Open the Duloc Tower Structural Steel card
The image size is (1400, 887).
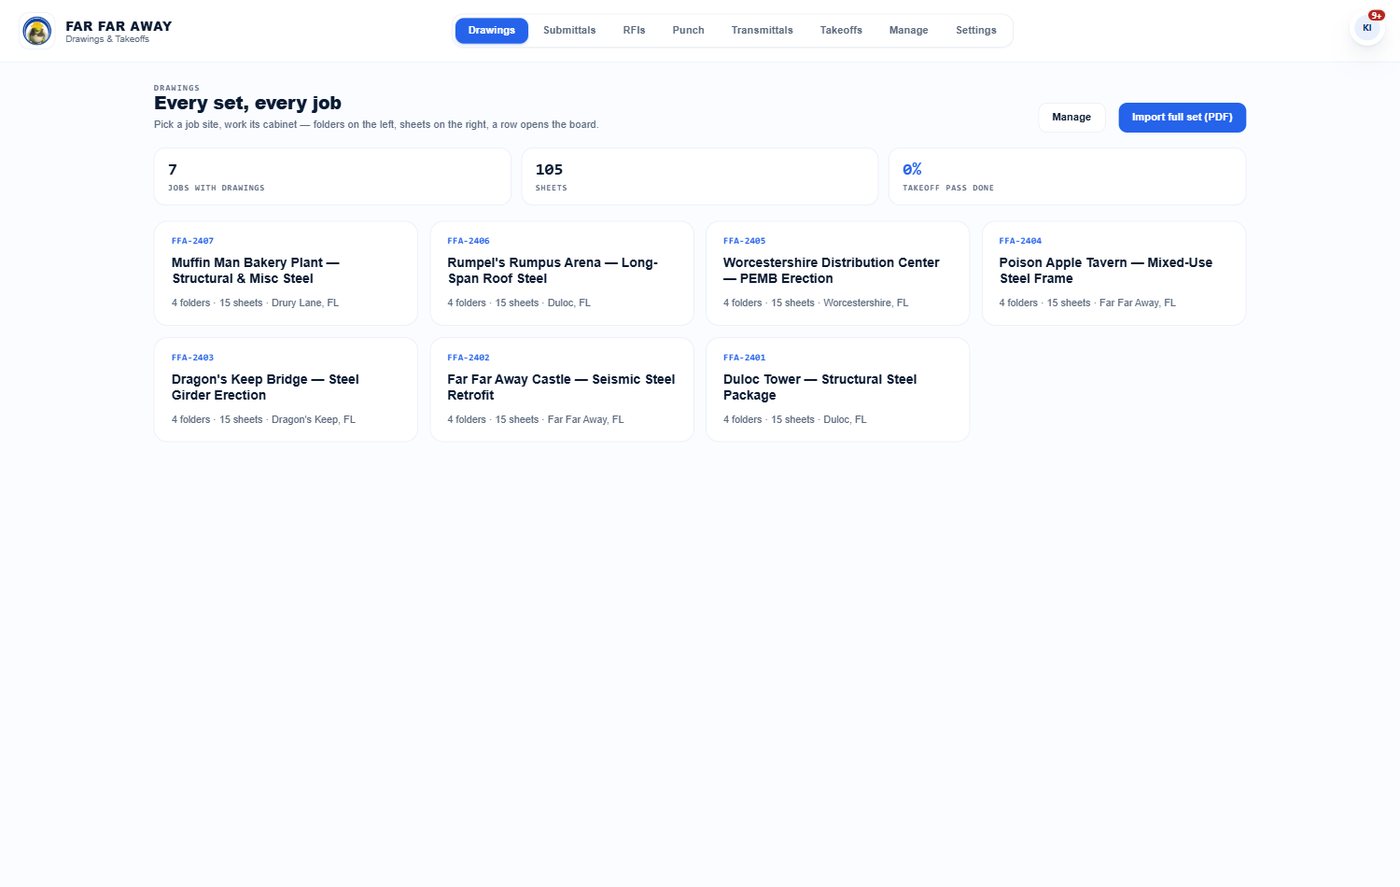[x=838, y=389]
